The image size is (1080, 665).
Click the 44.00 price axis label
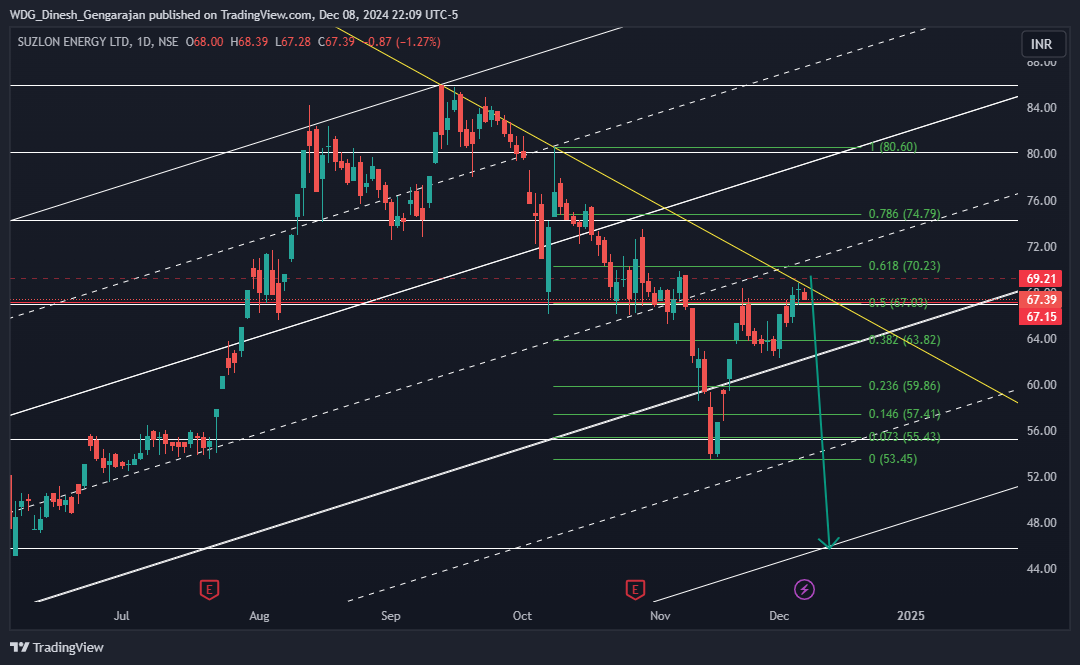(x=1041, y=569)
